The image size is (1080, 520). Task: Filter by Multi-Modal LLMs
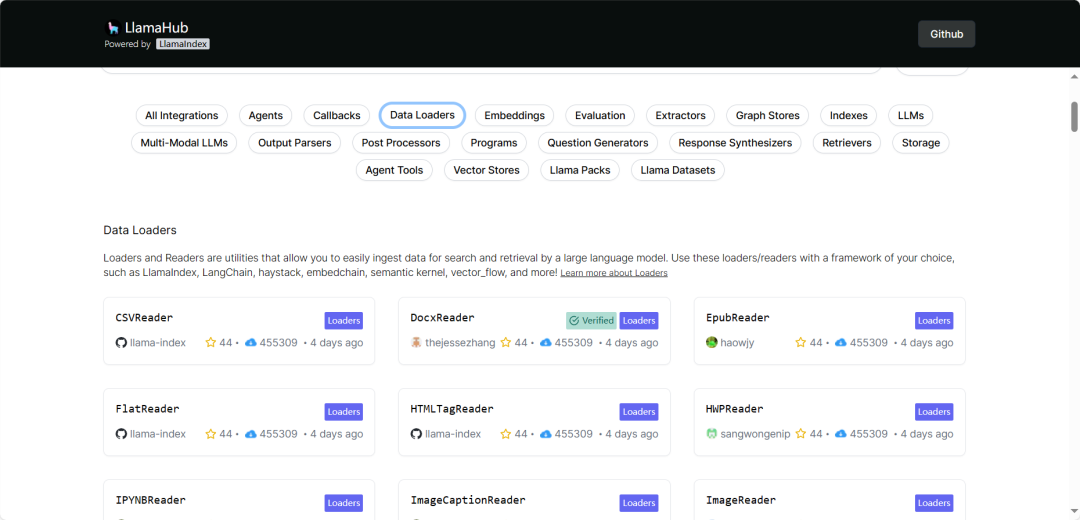[x=184, y=143]
